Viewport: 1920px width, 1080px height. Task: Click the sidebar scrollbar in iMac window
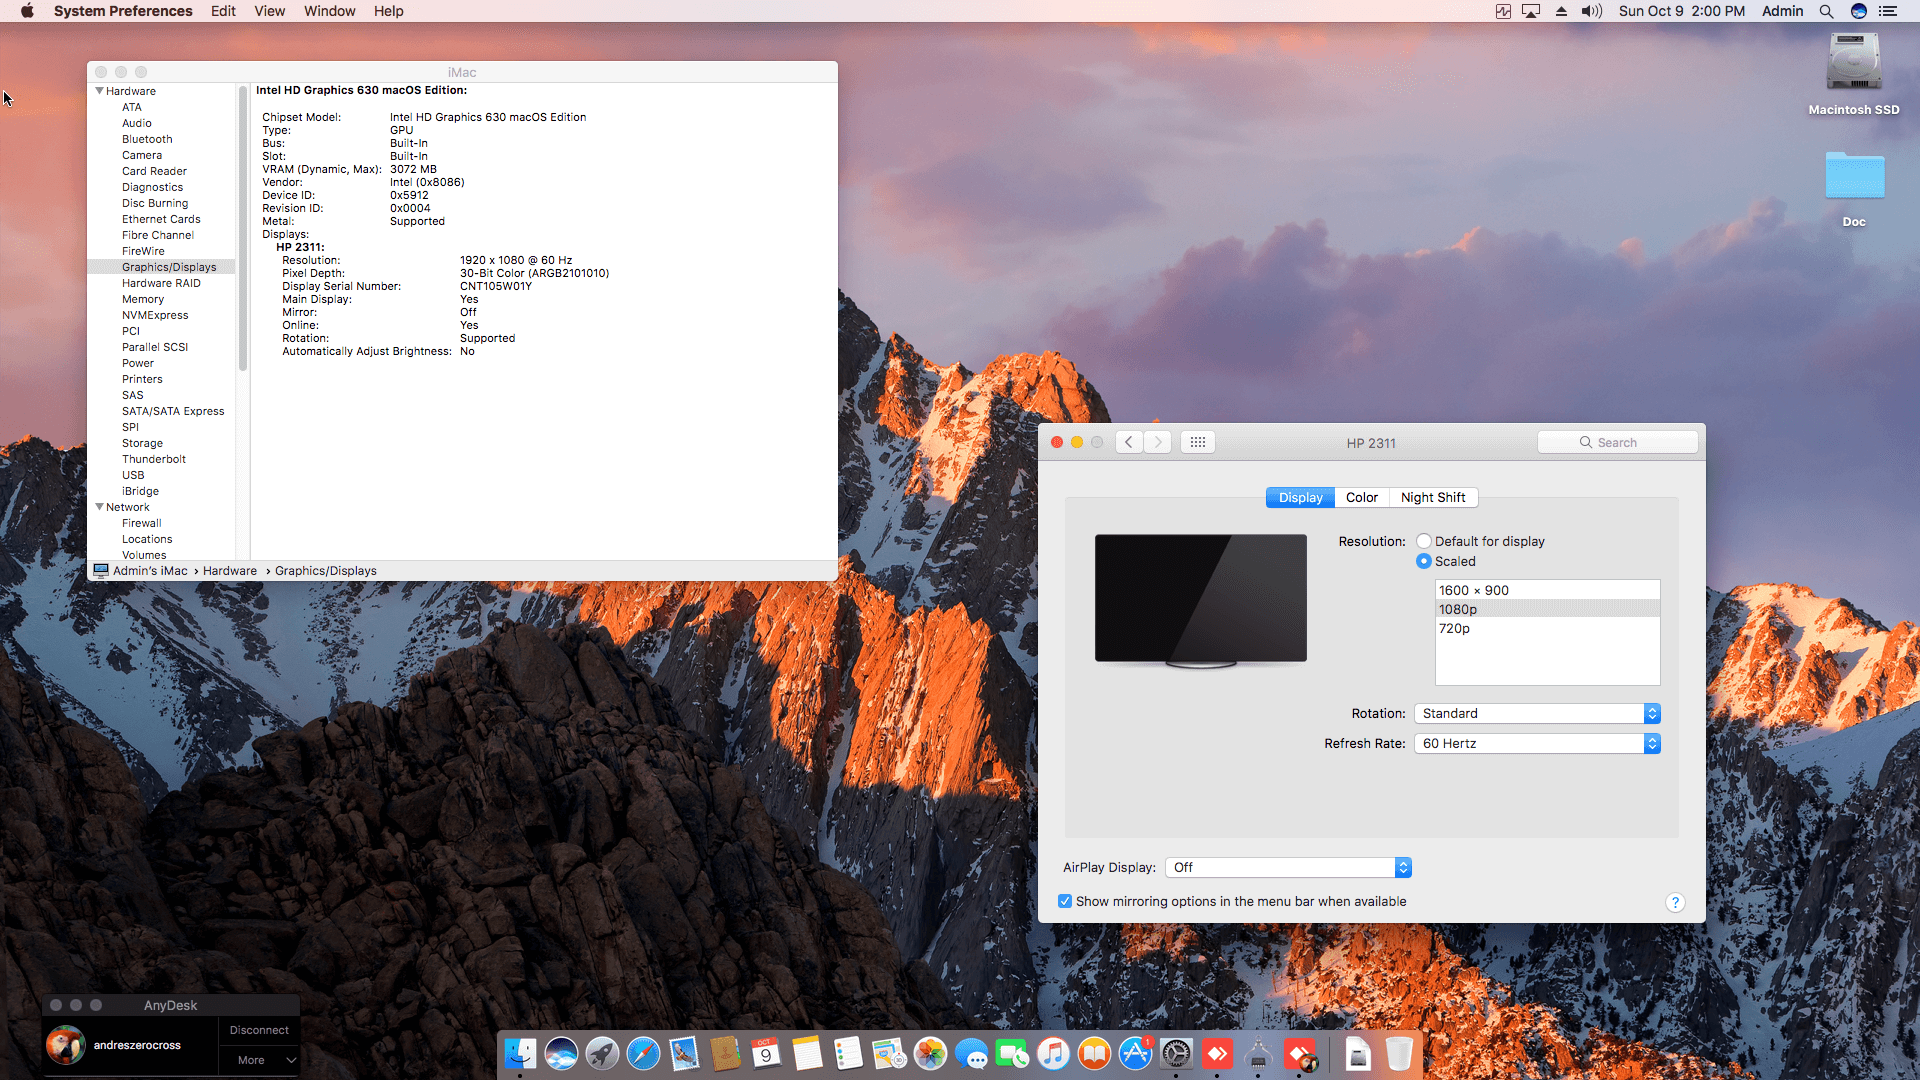click(243, 229)
